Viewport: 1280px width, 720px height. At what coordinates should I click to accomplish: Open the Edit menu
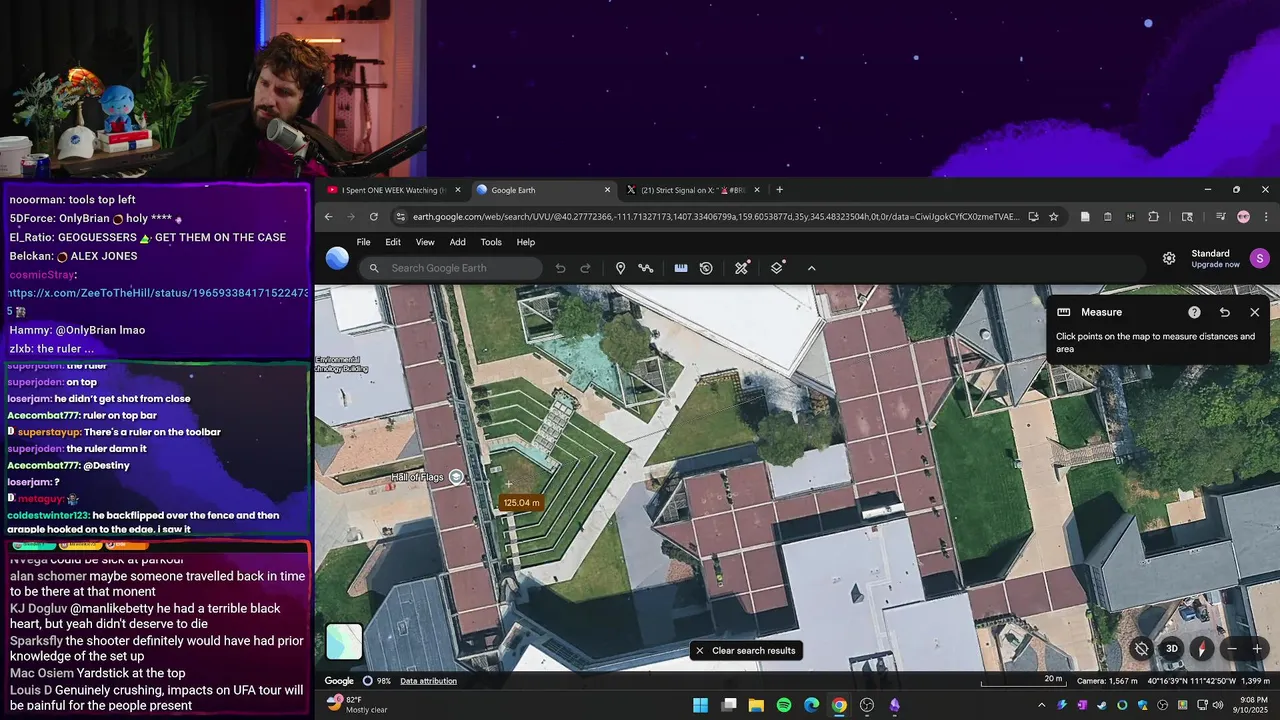(x=393, y=242)
